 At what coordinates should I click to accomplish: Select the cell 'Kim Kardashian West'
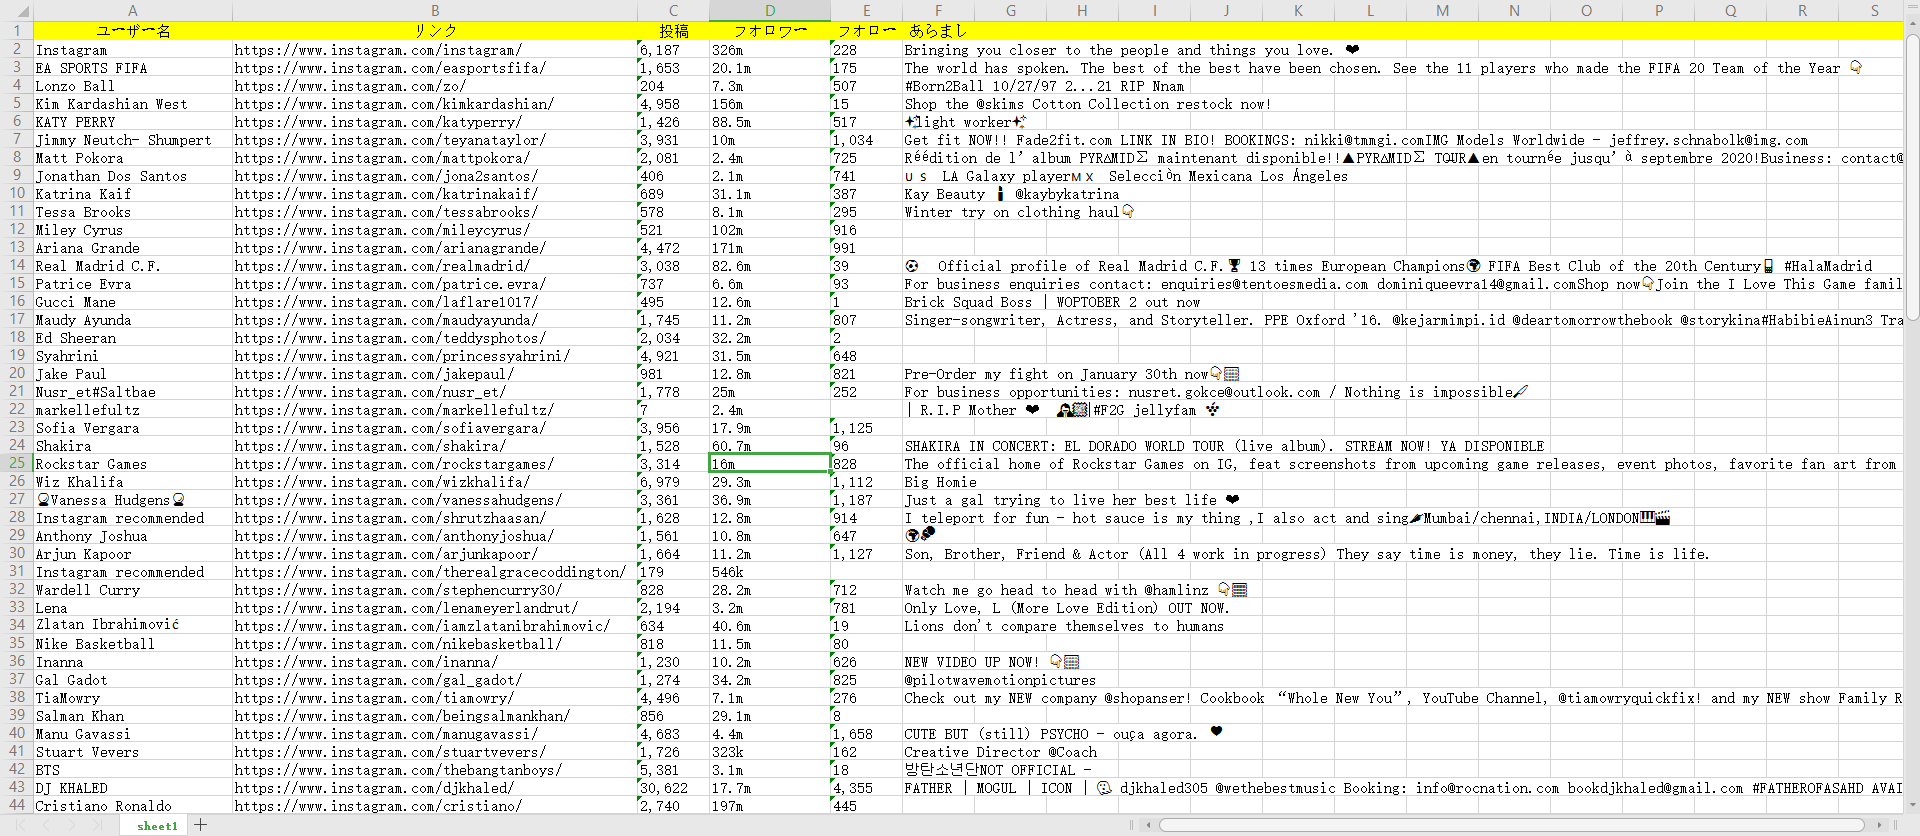(x=133, y=103)
